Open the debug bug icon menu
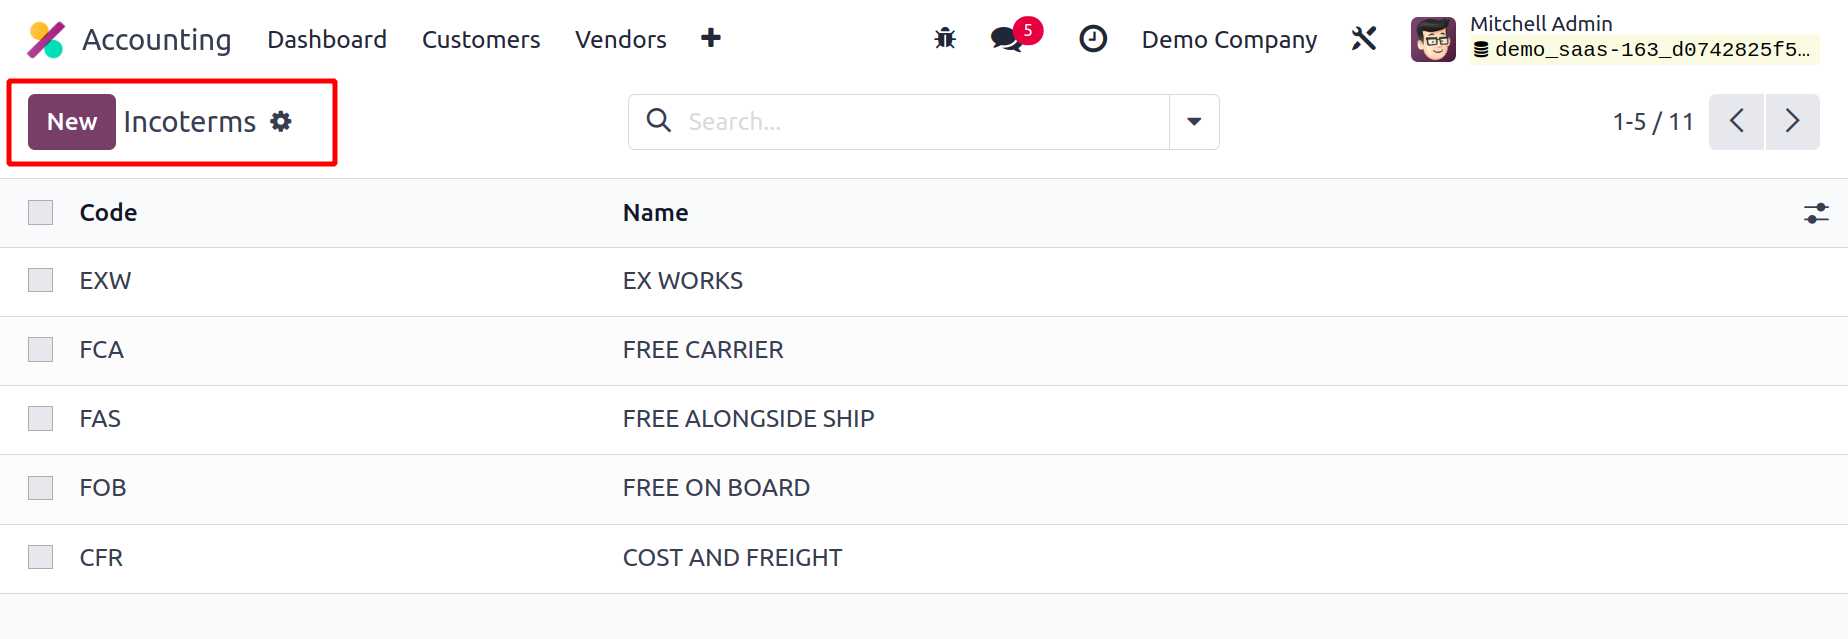Image resolution: width=1848 pixels, height=639 pixels. 945,39
